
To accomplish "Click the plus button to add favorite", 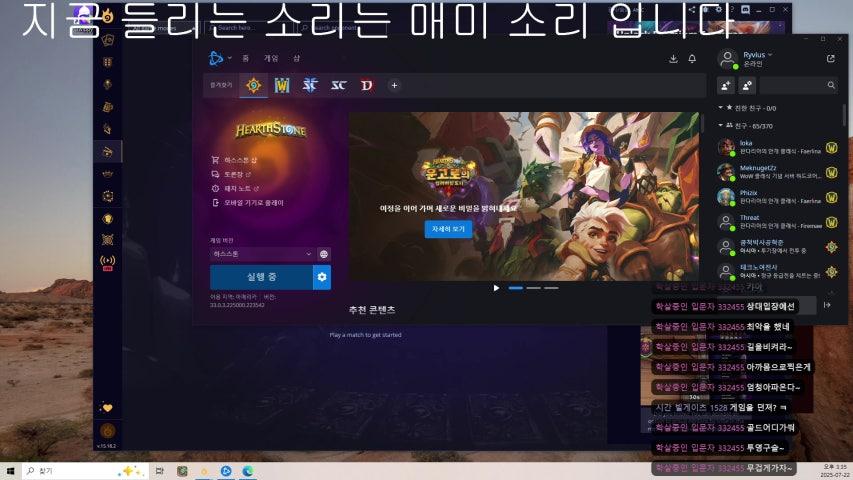I will [394, 85].
